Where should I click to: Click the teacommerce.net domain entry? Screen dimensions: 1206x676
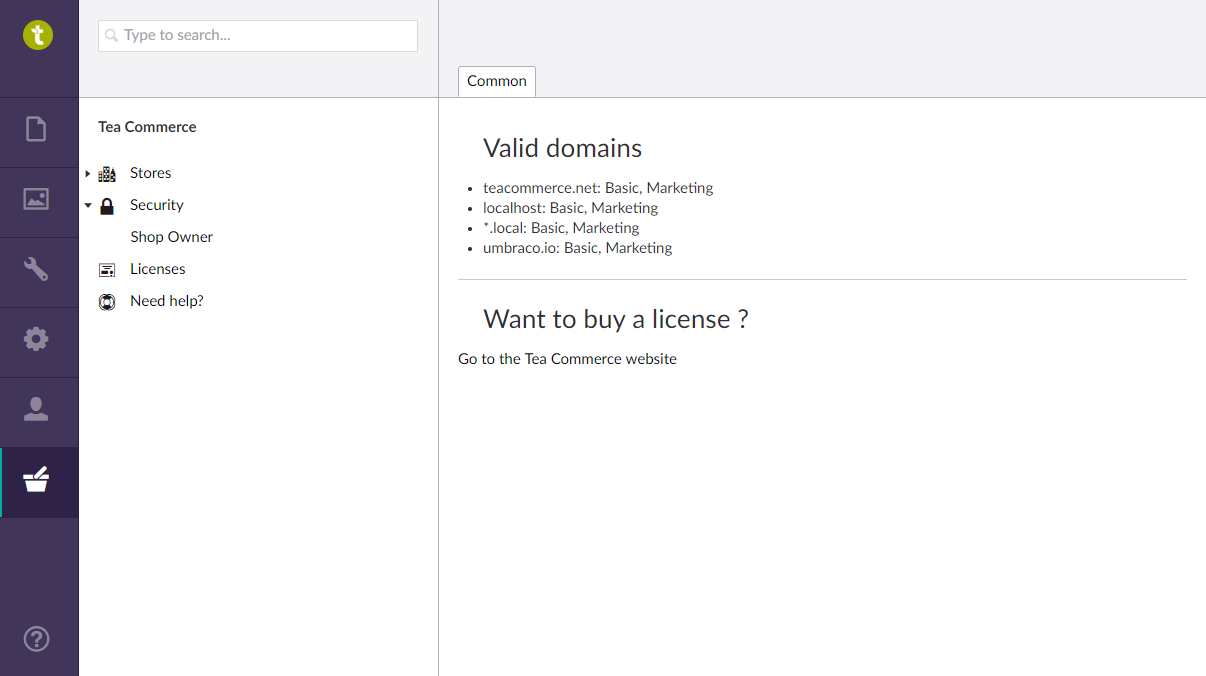(598, 188)
